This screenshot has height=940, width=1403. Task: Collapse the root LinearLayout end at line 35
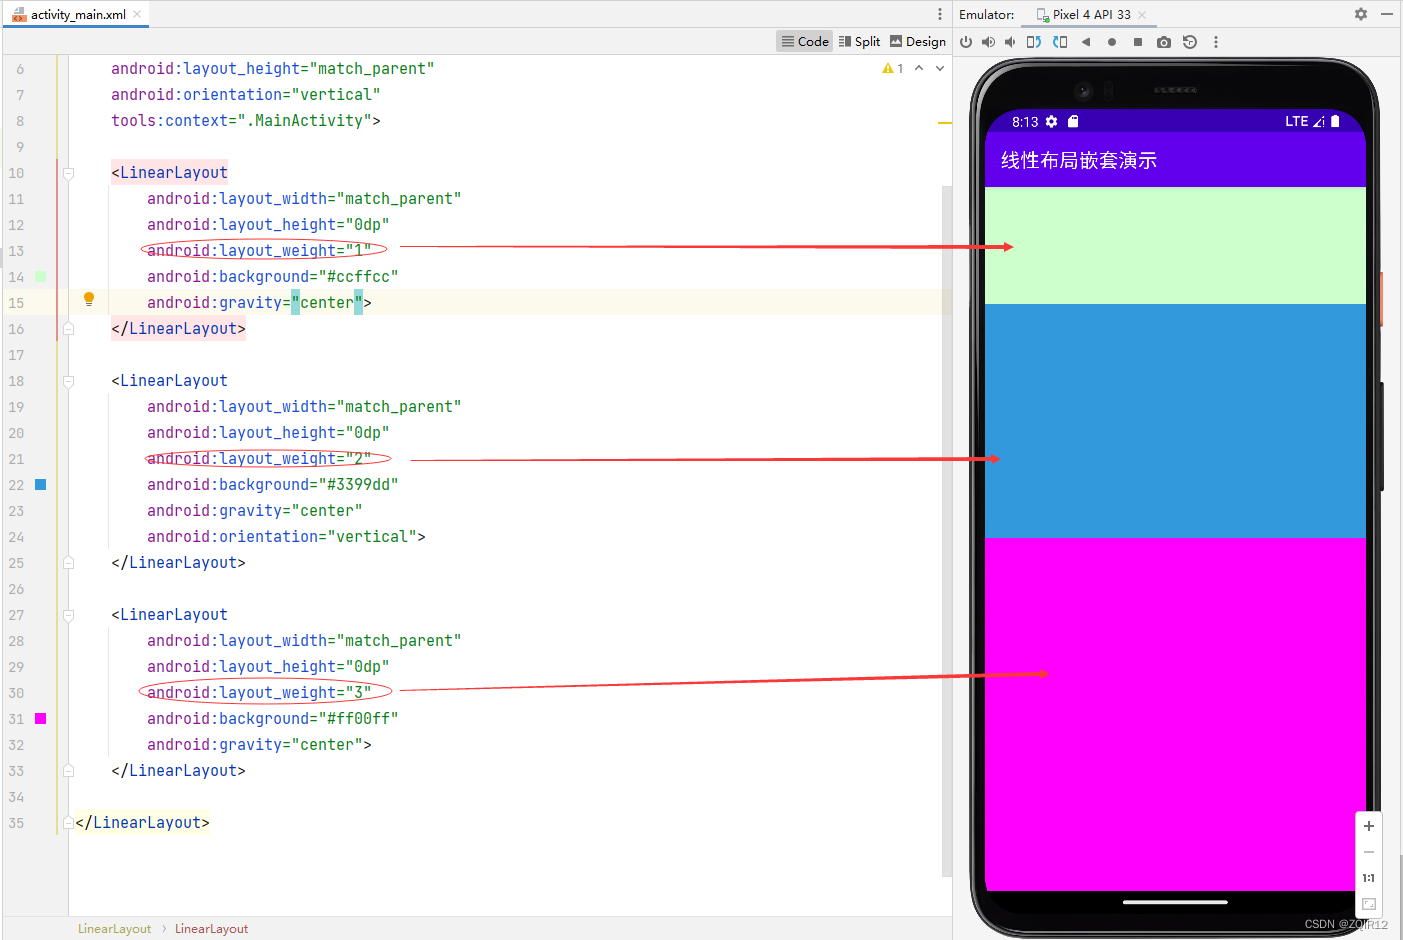coord(69,822)
